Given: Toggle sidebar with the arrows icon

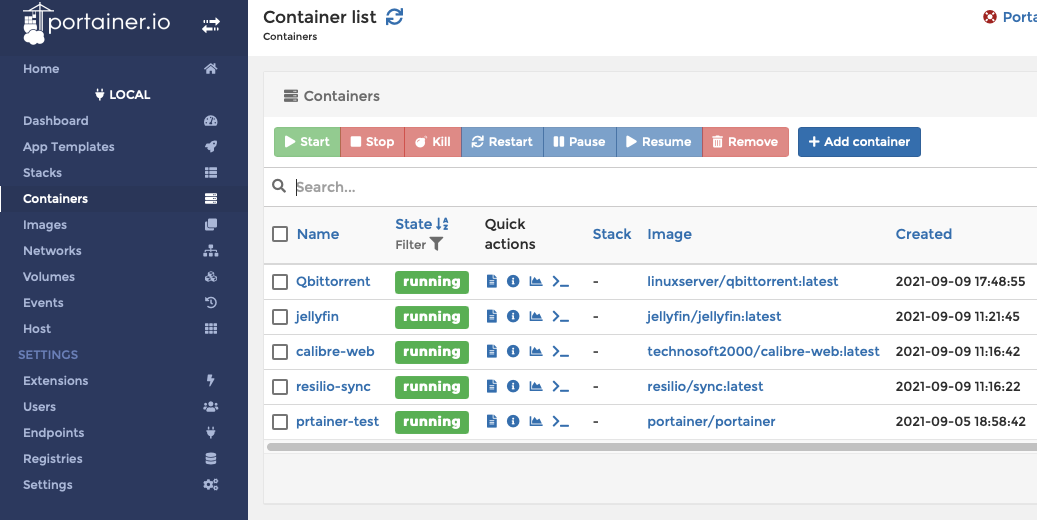Looking at the screenshot, I should (211, 25).
